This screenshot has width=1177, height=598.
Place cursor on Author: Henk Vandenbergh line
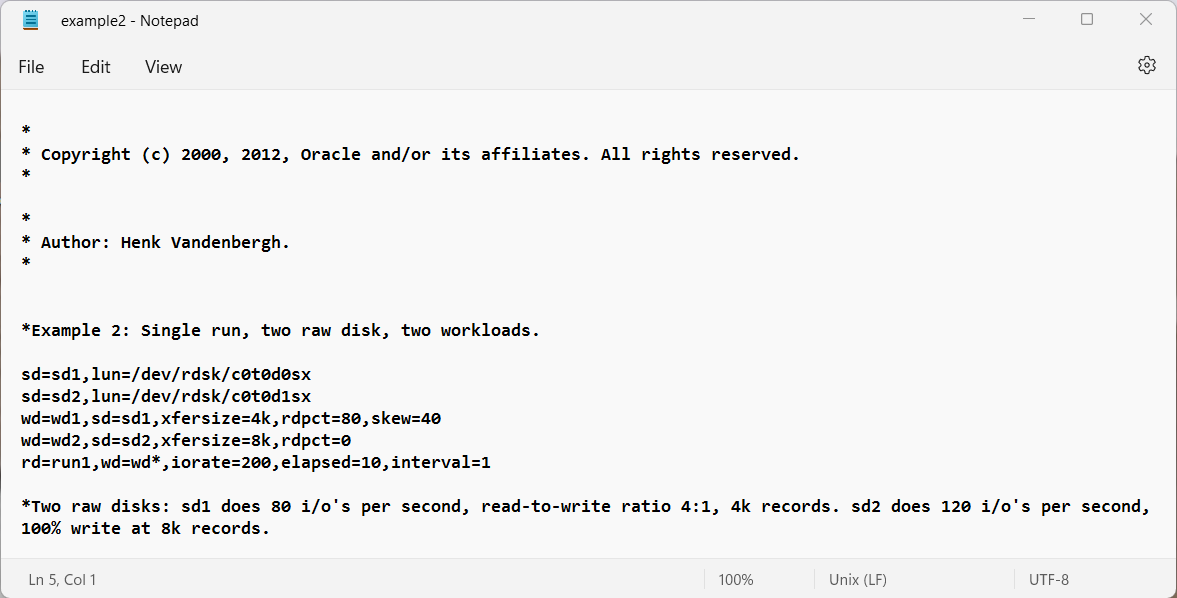[155, 242]
